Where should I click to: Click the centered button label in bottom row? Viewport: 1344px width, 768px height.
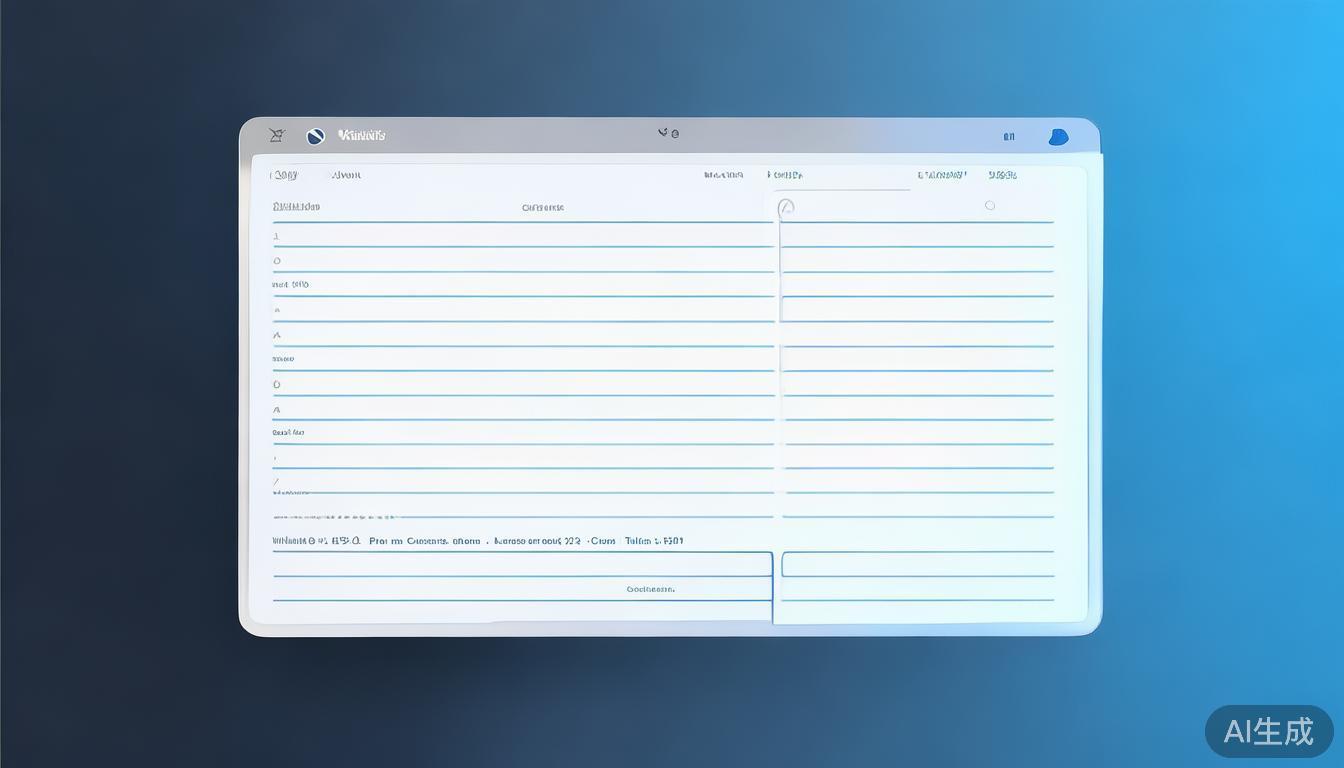(x=650, y=589)
